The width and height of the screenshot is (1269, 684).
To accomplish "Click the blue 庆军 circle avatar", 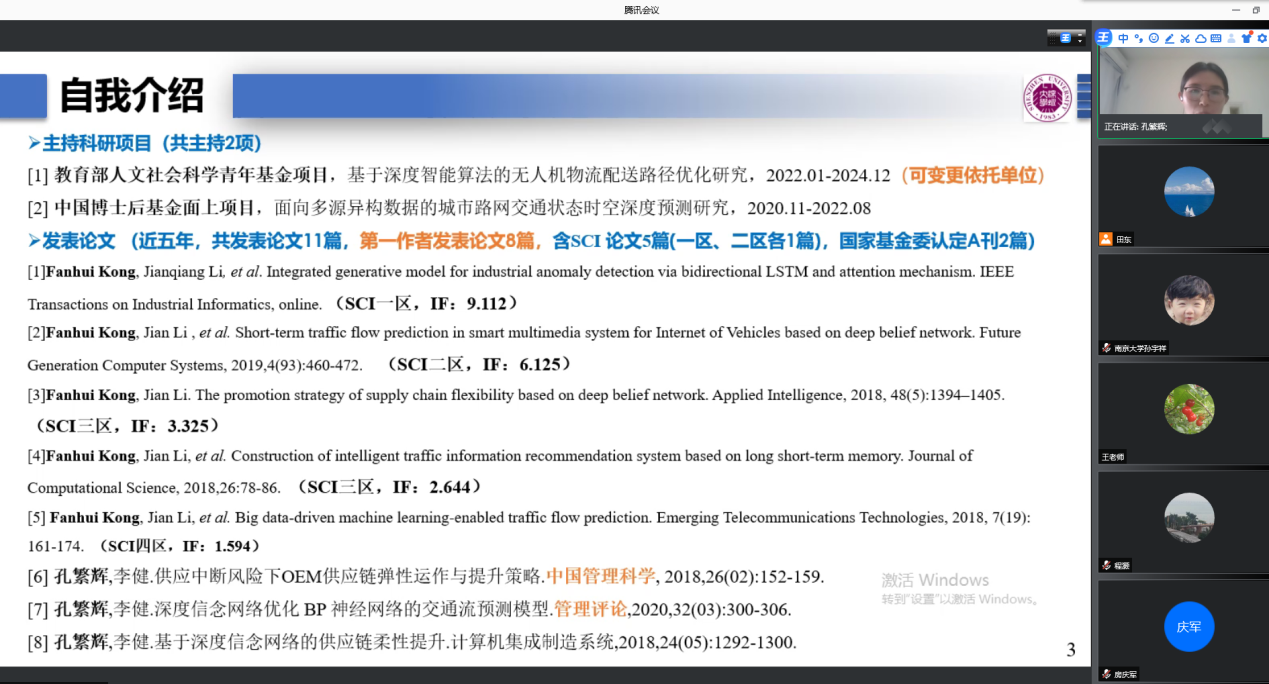I will (x=1189, y=626).
